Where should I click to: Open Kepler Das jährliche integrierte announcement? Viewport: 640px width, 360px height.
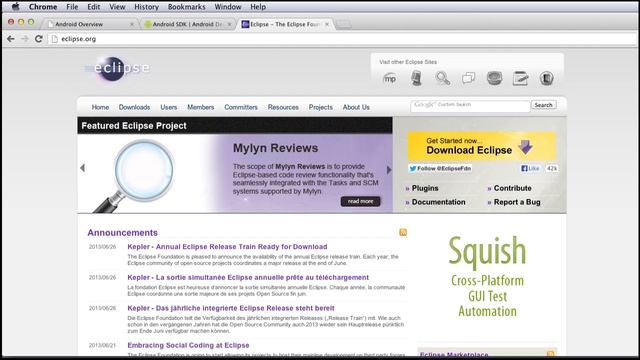pos(231,308)
